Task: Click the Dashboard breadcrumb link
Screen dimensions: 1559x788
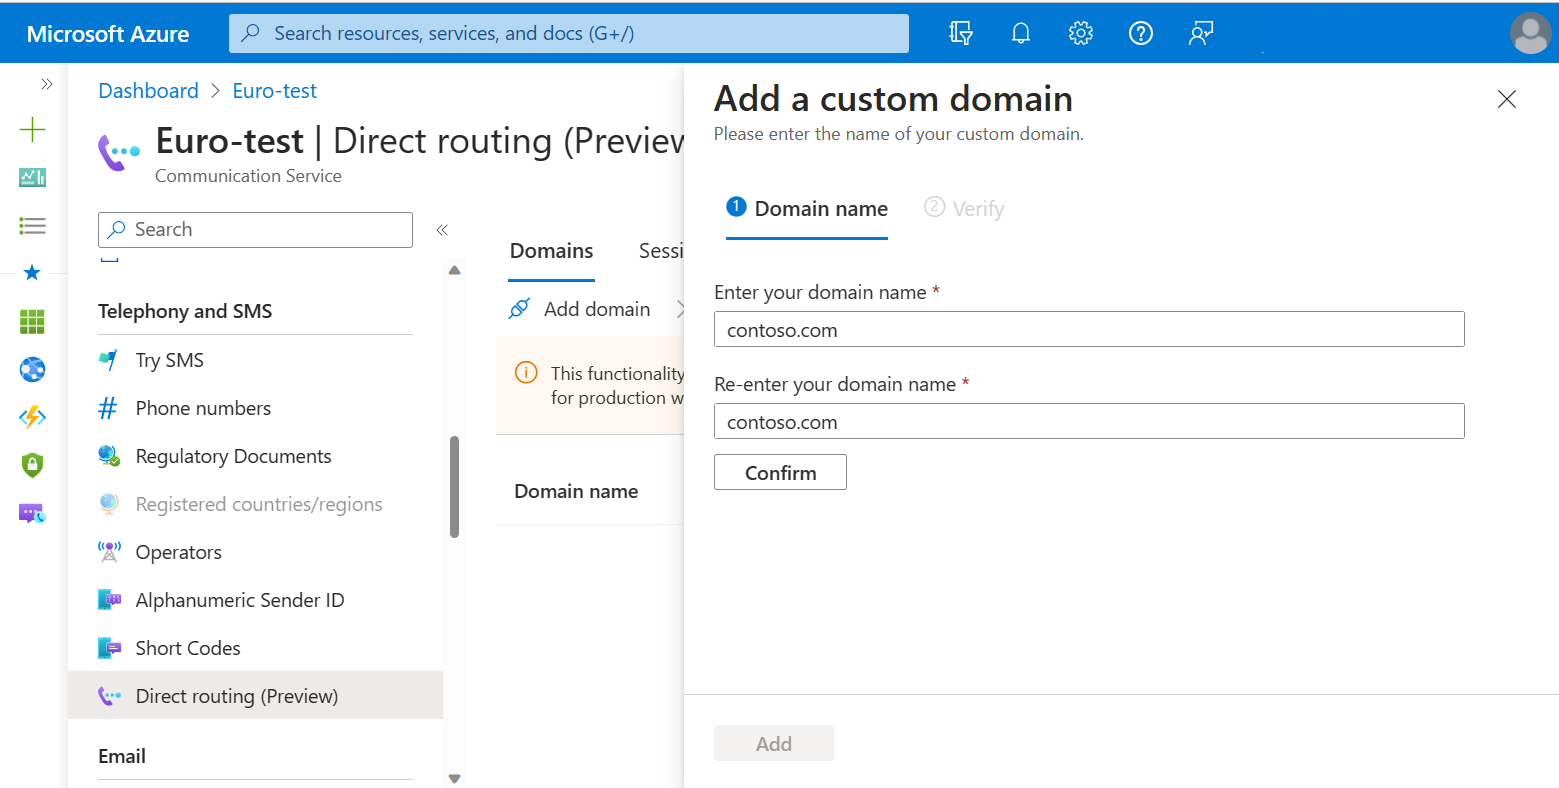Action: [x=149, y=91]
